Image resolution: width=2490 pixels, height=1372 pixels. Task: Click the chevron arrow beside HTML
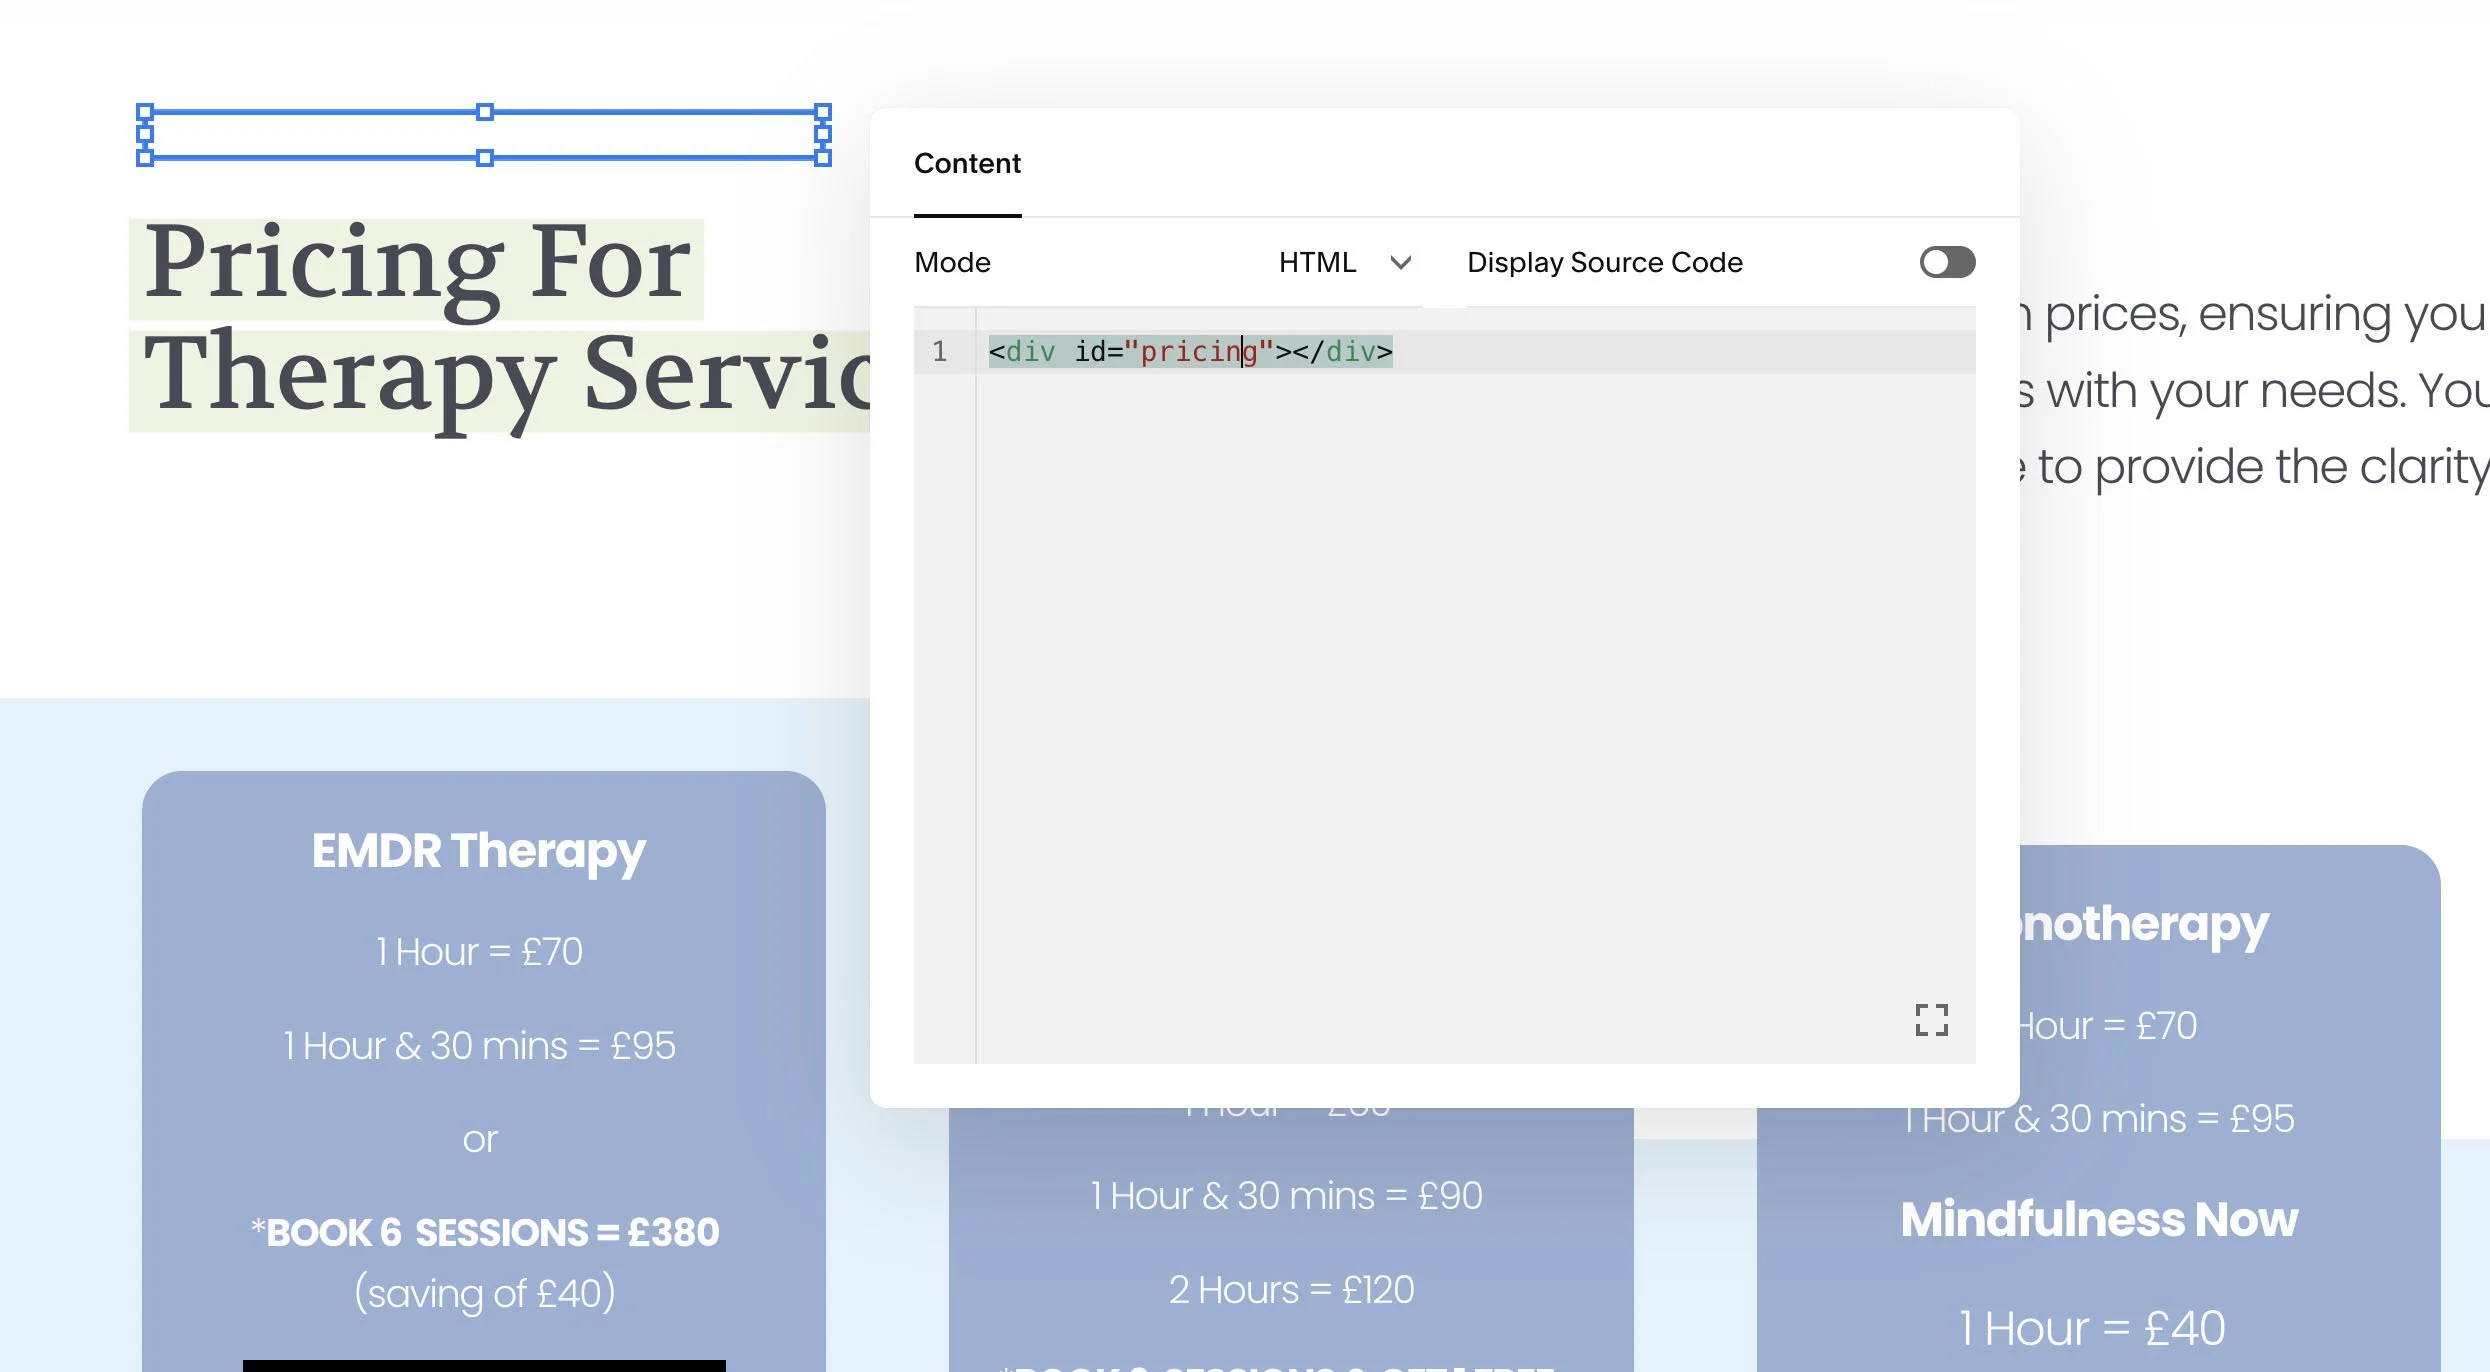coord(1400,262)
